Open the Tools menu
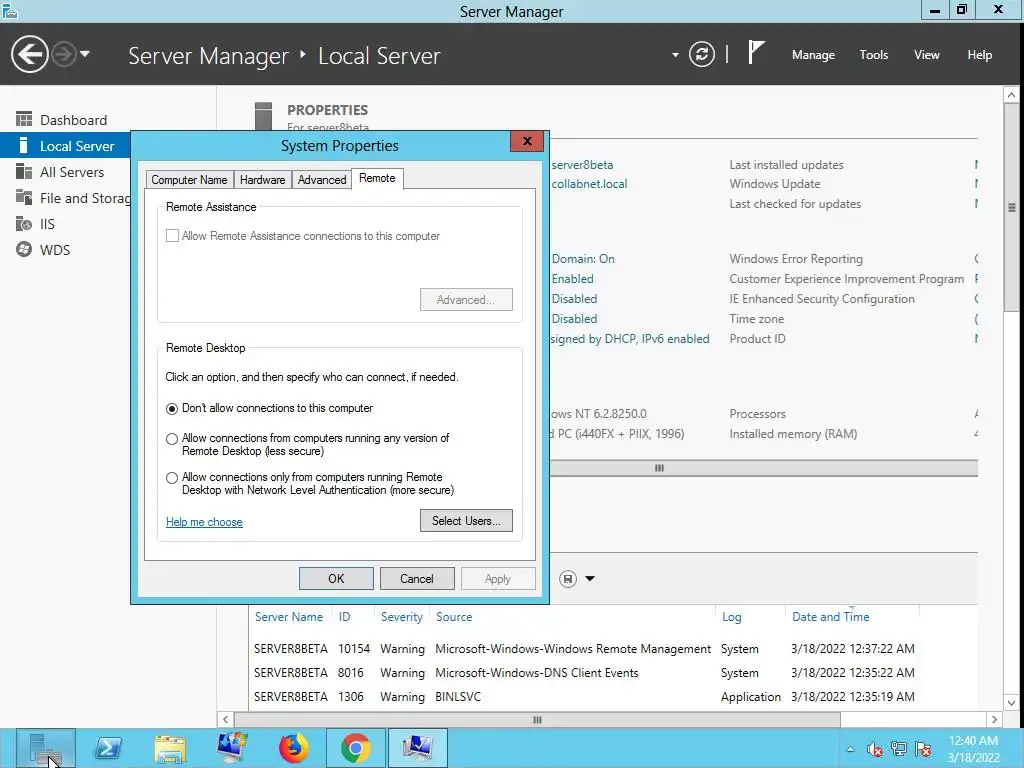This screenshot has height=768, width=1024. (x=873, y=55)
